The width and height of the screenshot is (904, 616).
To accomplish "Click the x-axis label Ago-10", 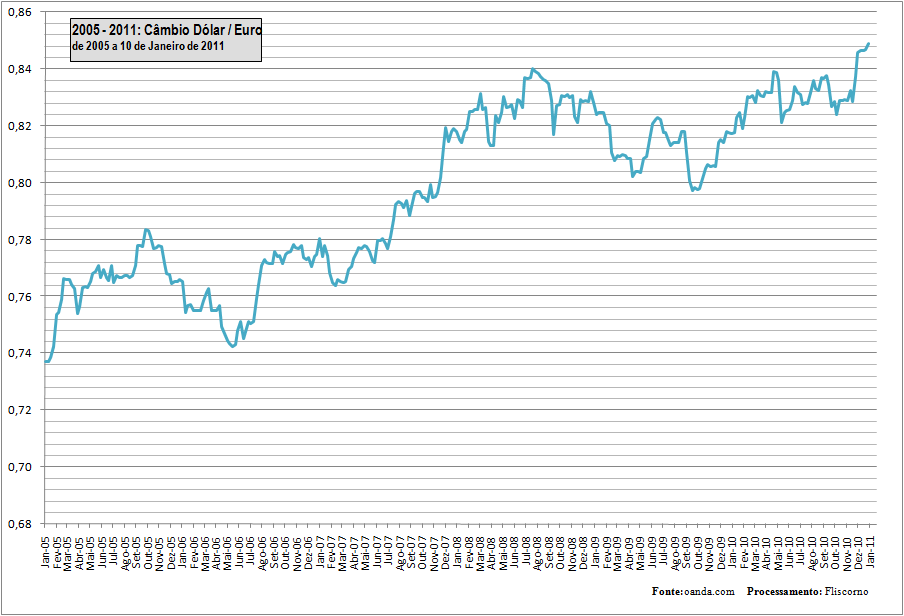I will (812, 553).
